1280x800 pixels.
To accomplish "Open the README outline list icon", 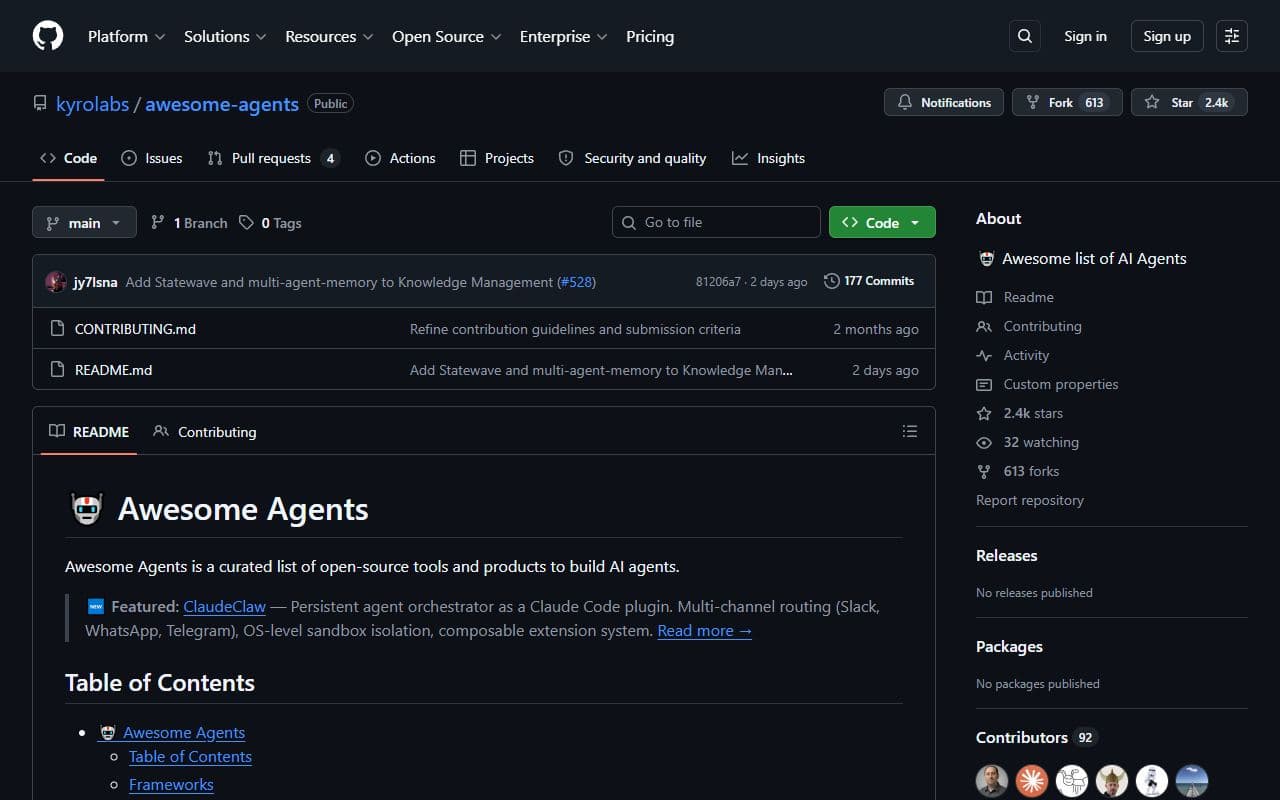I will click(909, 431).
